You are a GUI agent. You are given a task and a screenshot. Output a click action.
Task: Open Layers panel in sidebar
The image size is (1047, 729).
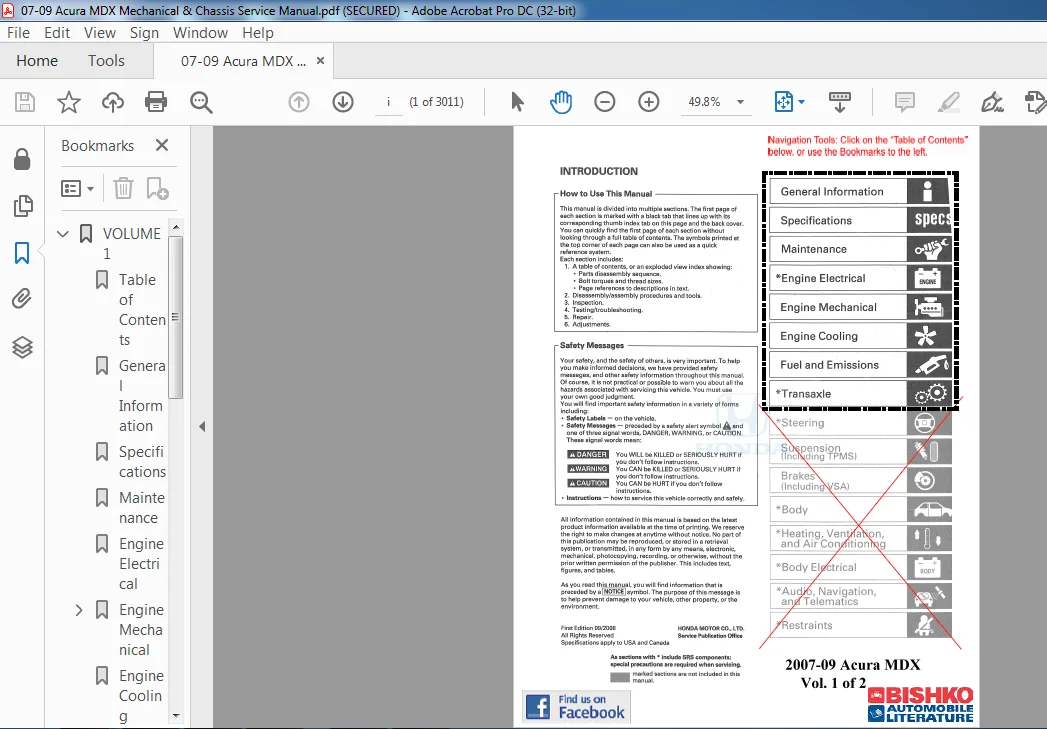(22, 347)
